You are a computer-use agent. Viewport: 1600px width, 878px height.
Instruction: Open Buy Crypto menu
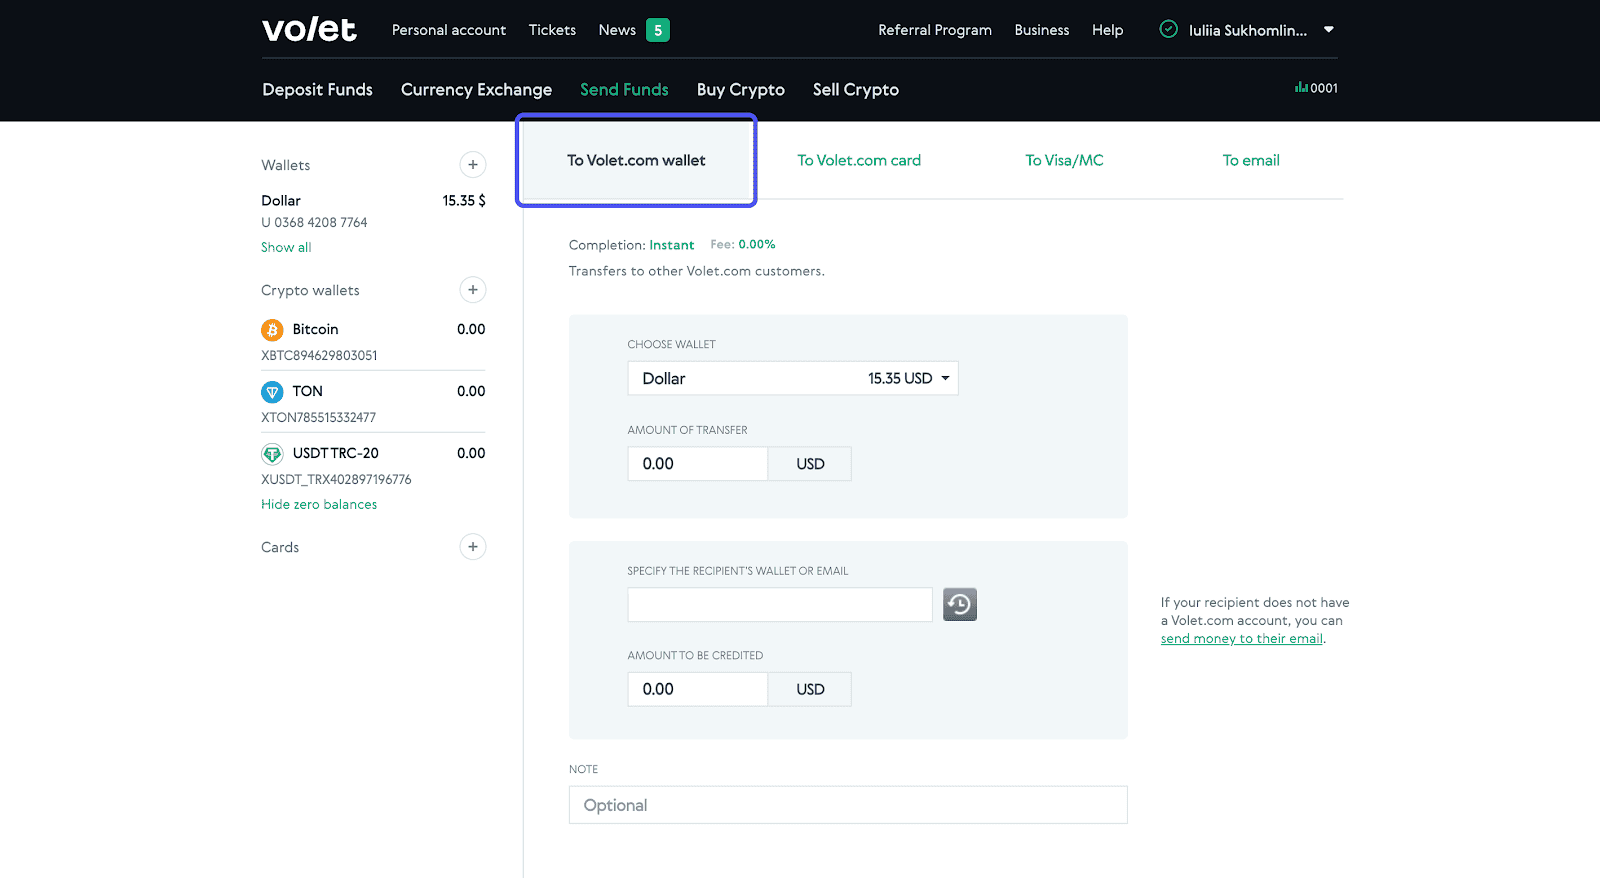click(x=741, y=90)
